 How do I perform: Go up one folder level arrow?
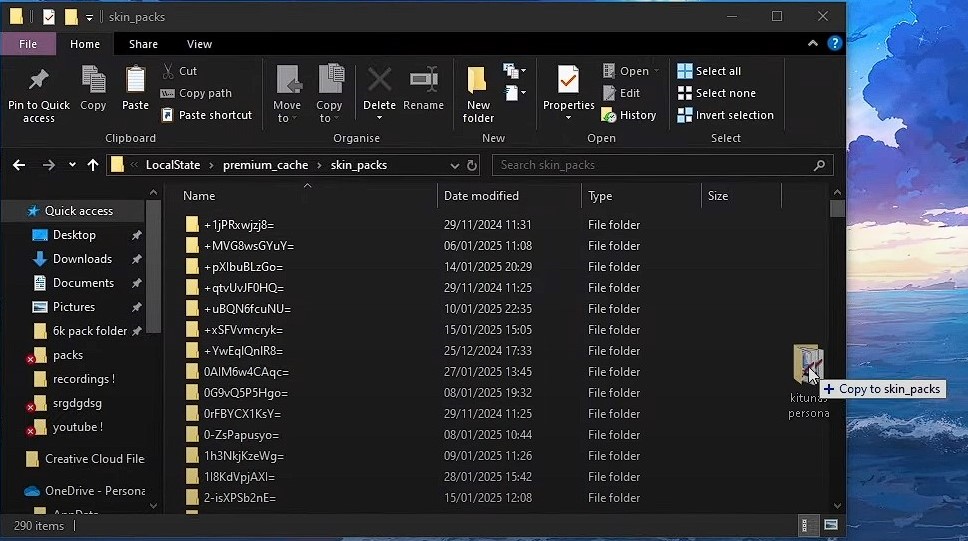pos(93,165)
